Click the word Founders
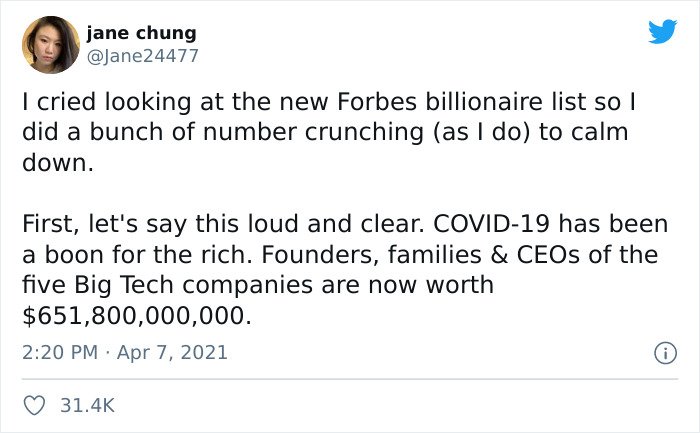This screenshot has width=700, height=433. [x=320, y=254]
